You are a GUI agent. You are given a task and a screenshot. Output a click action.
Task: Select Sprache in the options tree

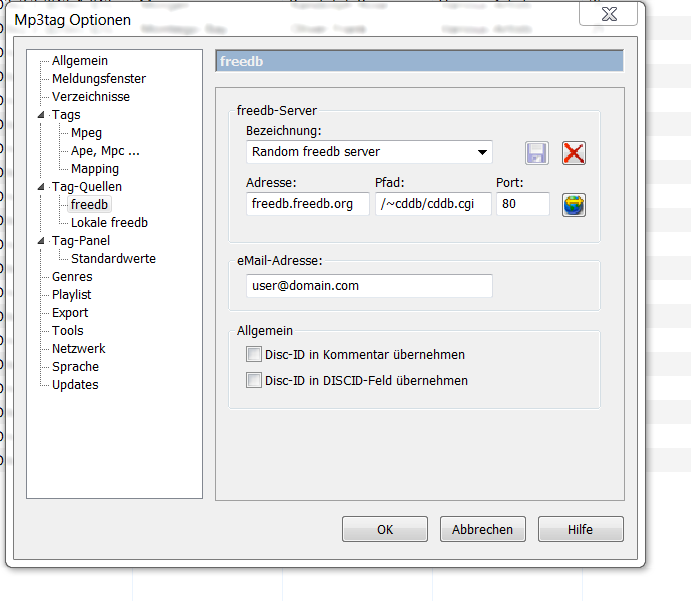[x=75, y=367]
